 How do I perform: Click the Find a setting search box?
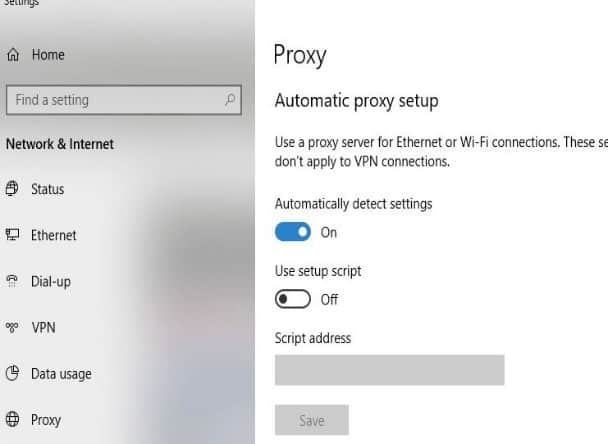coord(124,100)
